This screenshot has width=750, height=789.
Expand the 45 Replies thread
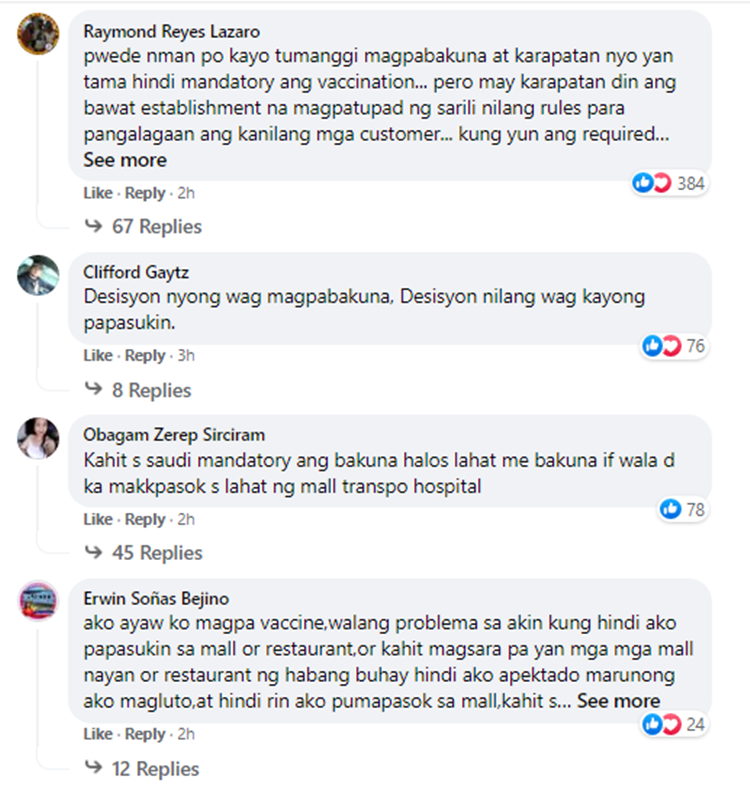click(x=143, y=553)
